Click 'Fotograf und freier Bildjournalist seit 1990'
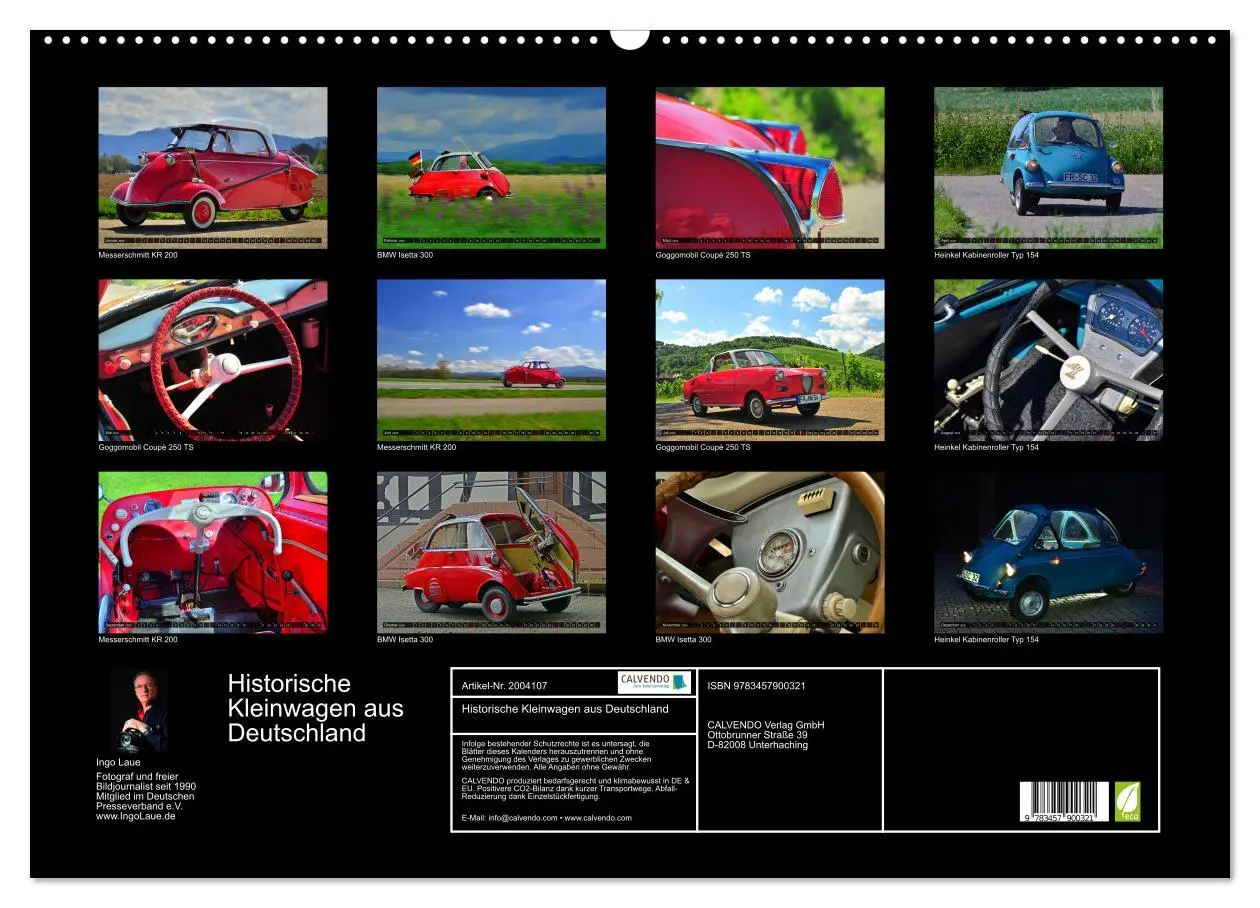1260x908 pixels. pos(146,781)
